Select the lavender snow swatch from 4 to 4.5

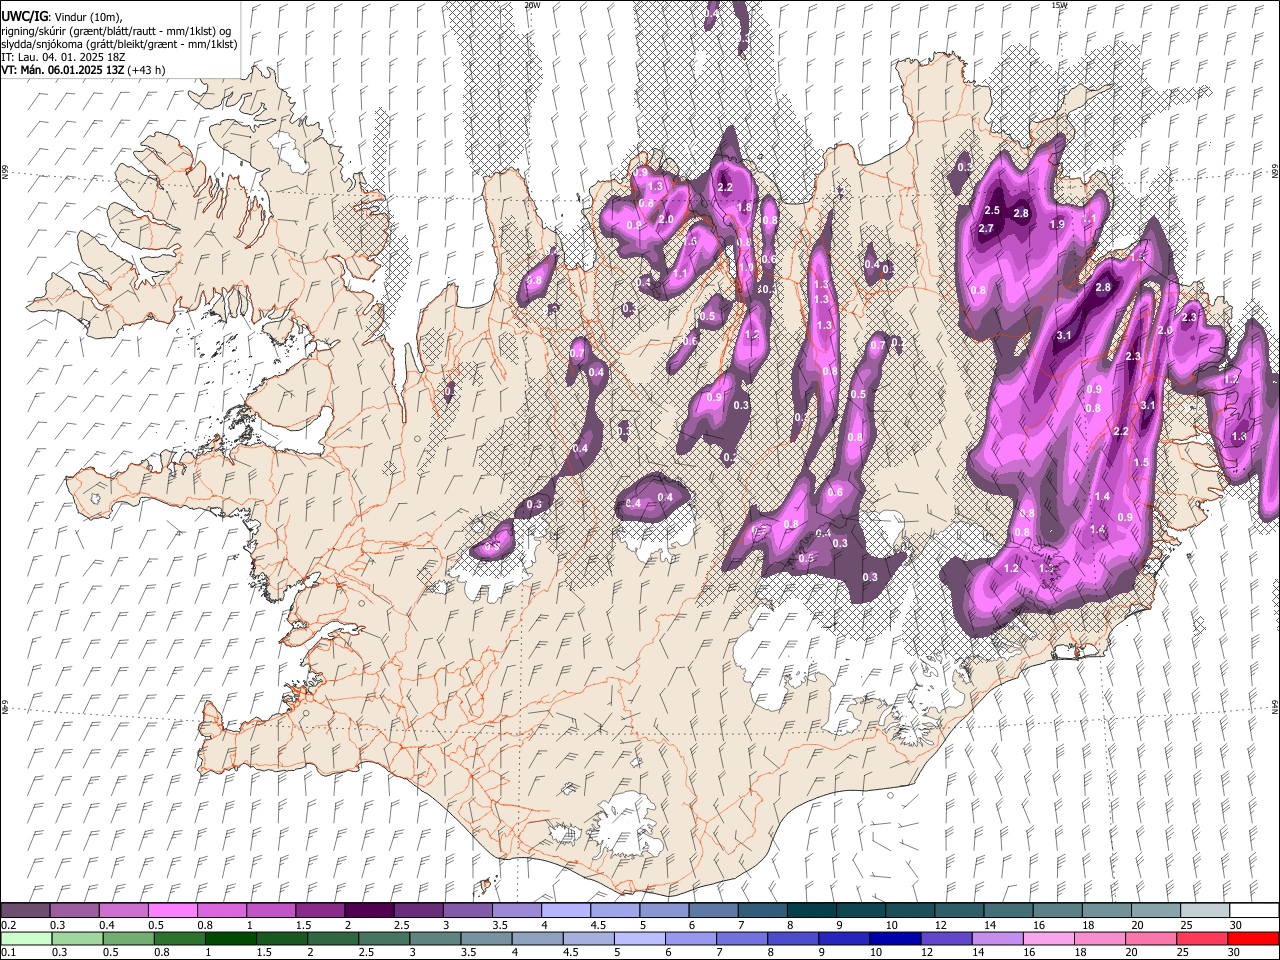tap(565, 911)
